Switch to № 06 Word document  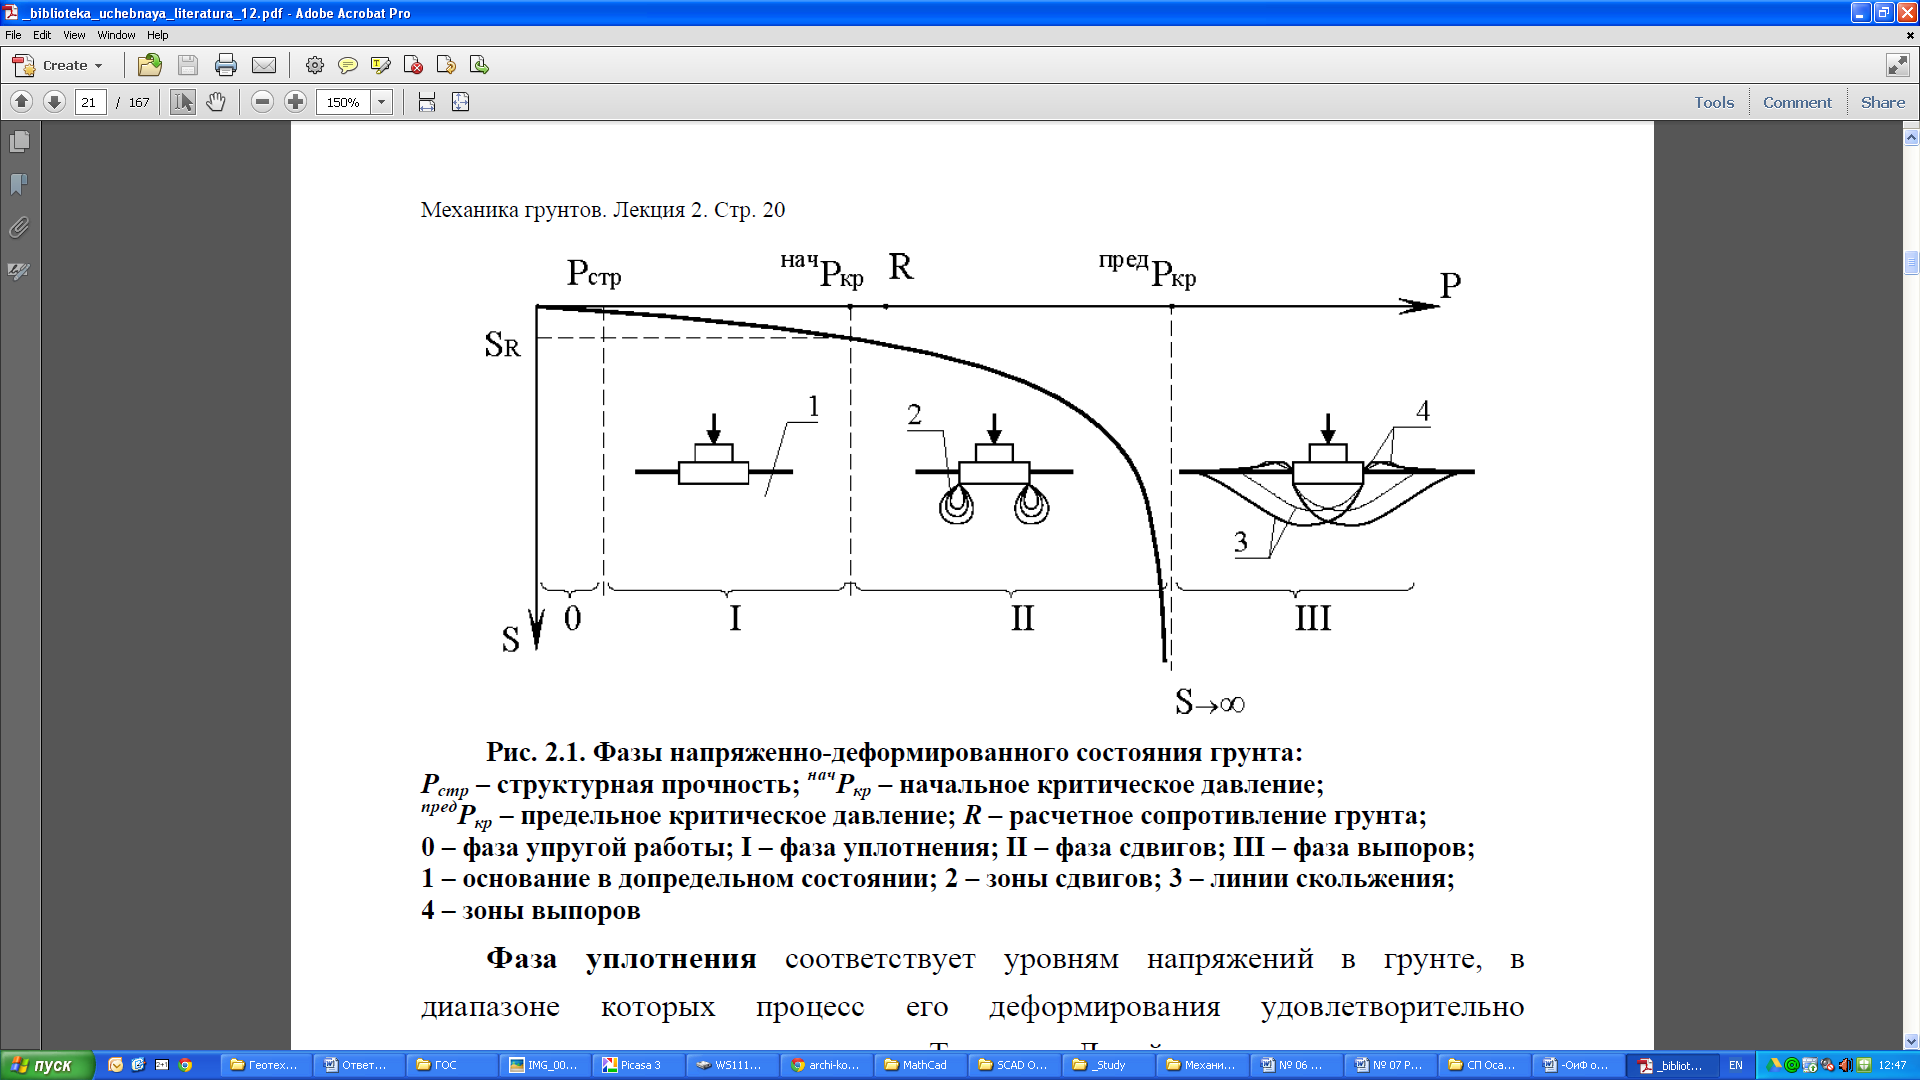pos(1296,1065)
